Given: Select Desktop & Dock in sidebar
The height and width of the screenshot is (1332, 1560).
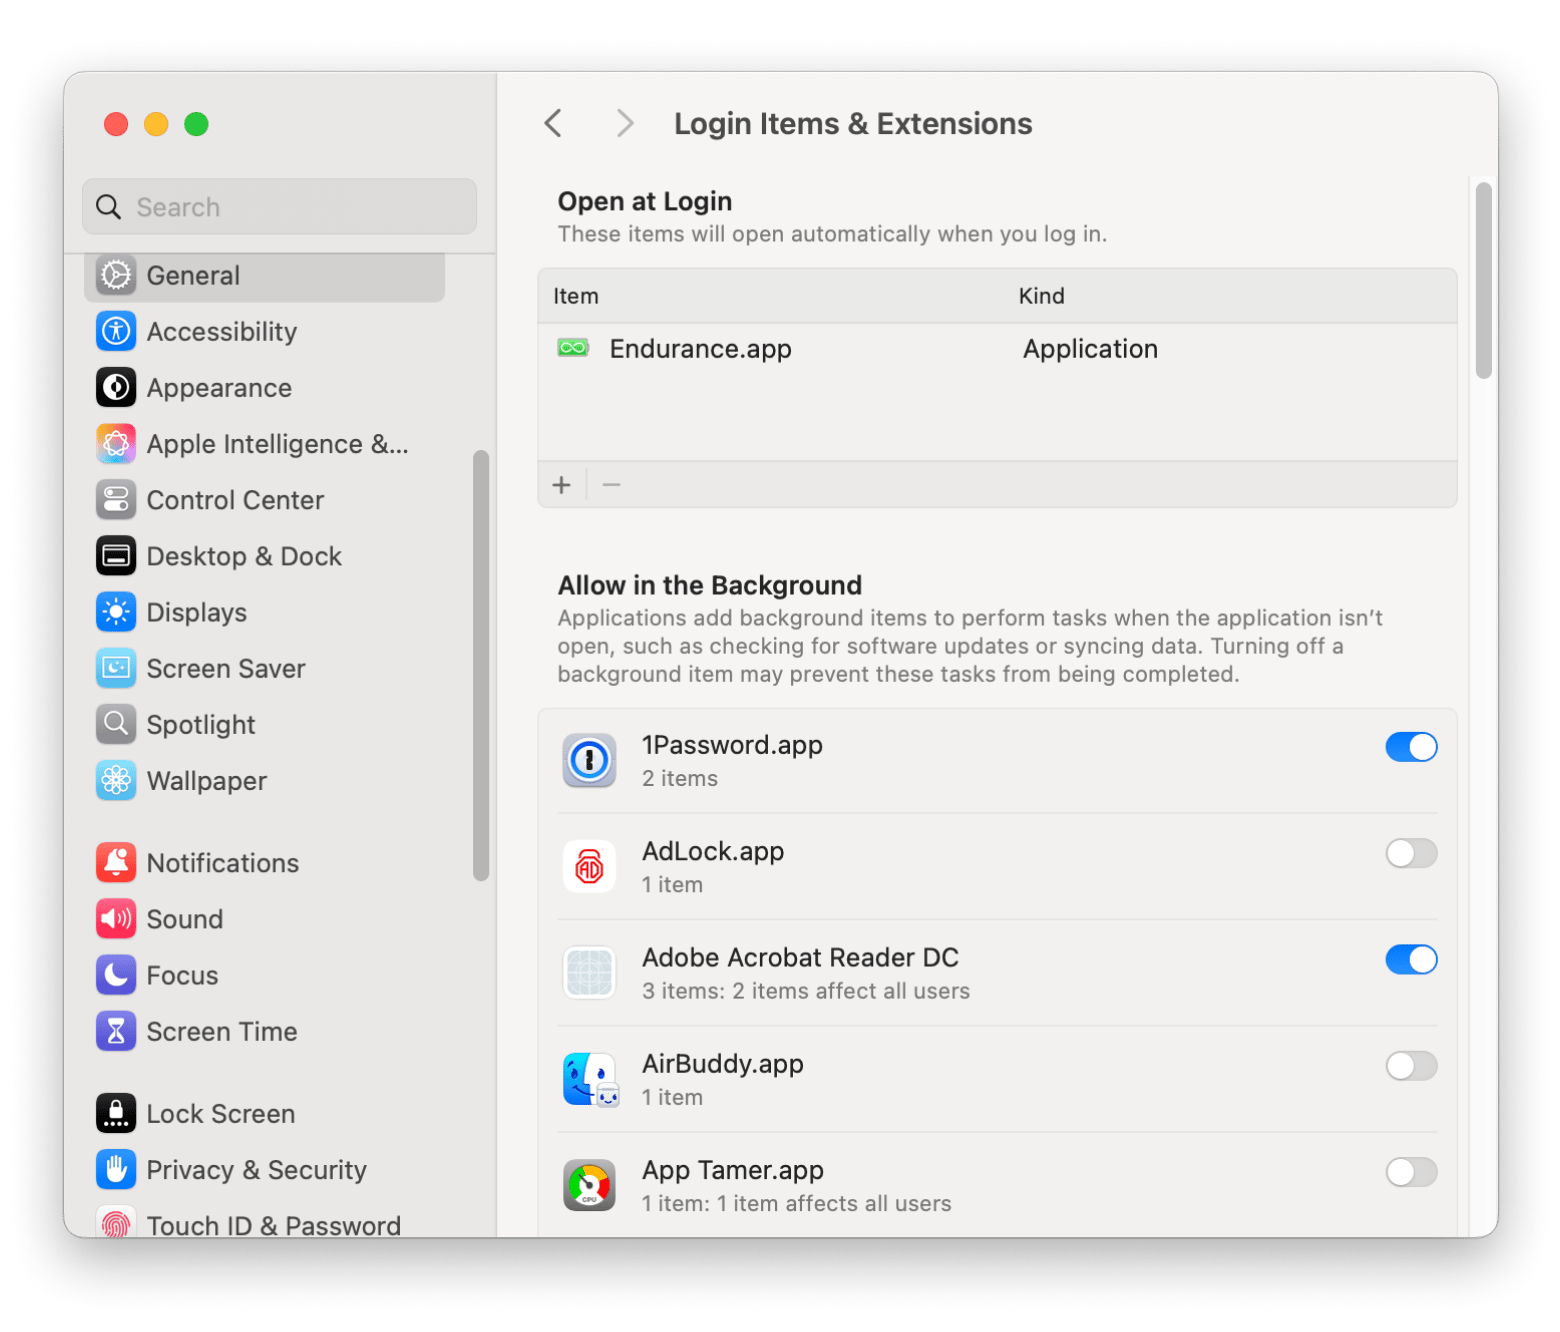Looking at the screenshot, I should pyautogui.click(x=244, y=556).
